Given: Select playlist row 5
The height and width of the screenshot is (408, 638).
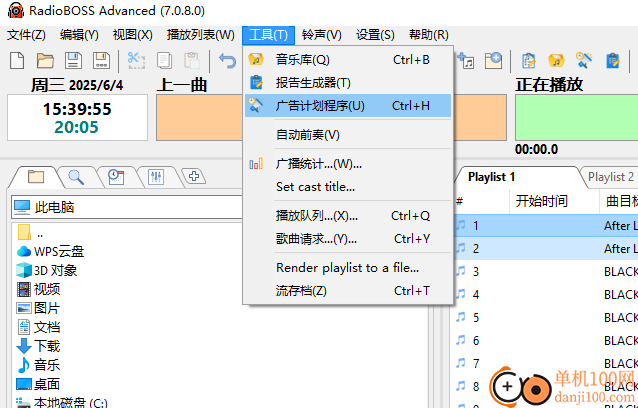Looking at the screenshot, I should pos(546,317).
